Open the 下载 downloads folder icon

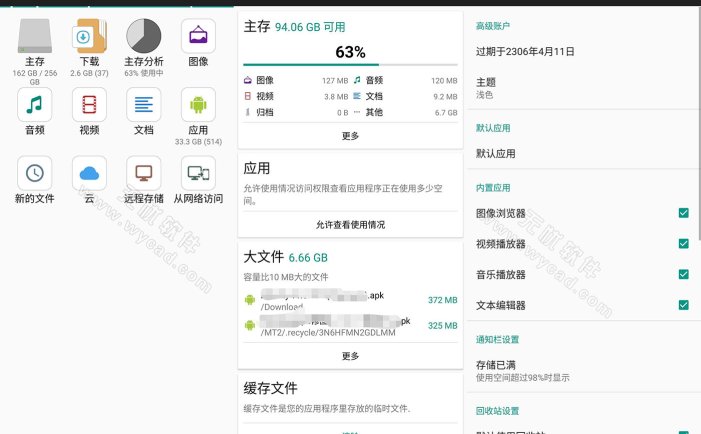tap(89, 36)
